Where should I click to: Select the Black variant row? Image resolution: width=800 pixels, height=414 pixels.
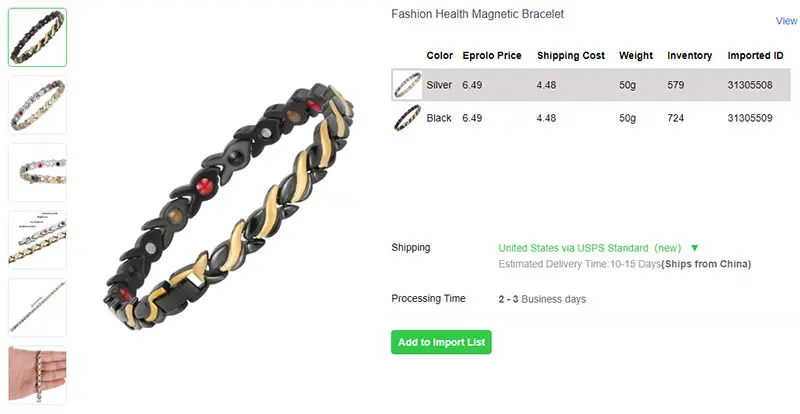[x=591, y=118]
